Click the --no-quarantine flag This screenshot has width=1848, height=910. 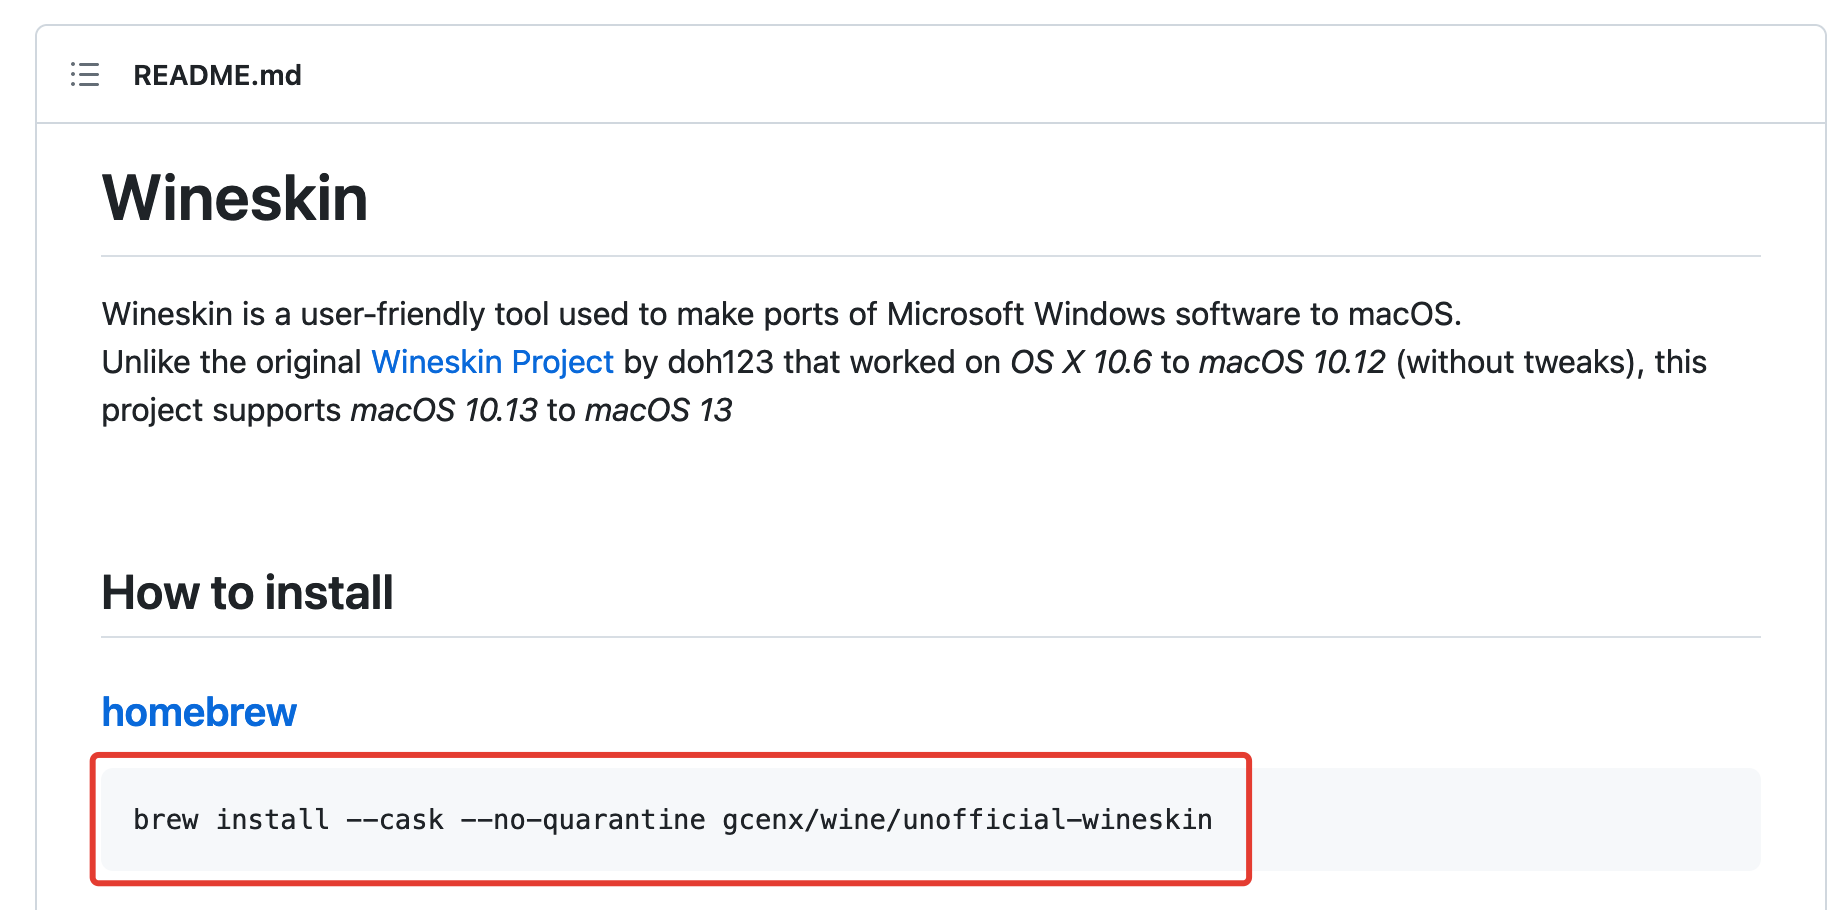[582, 820]
